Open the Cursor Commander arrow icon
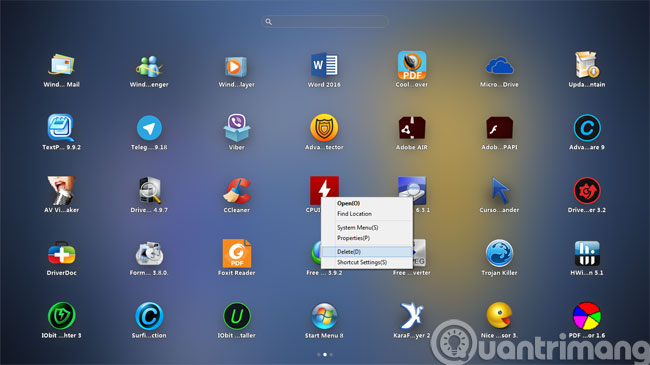The height and width of the screenshot is (365, 650). click(499, 190)
